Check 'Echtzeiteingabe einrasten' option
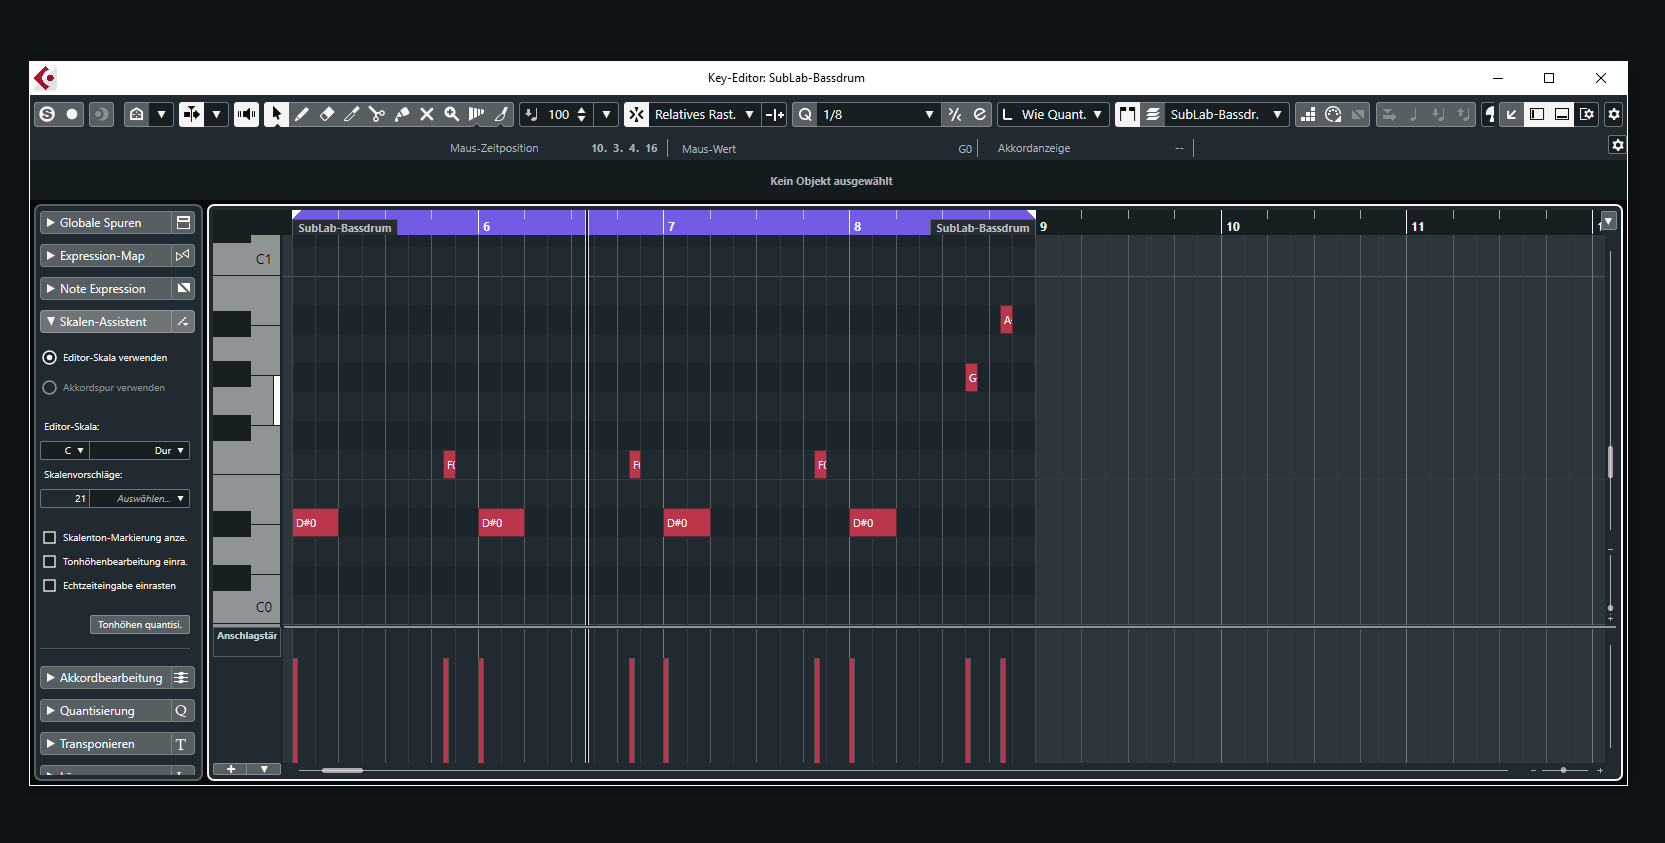The height and width of the screenshot is (843, 1665). 50,586
